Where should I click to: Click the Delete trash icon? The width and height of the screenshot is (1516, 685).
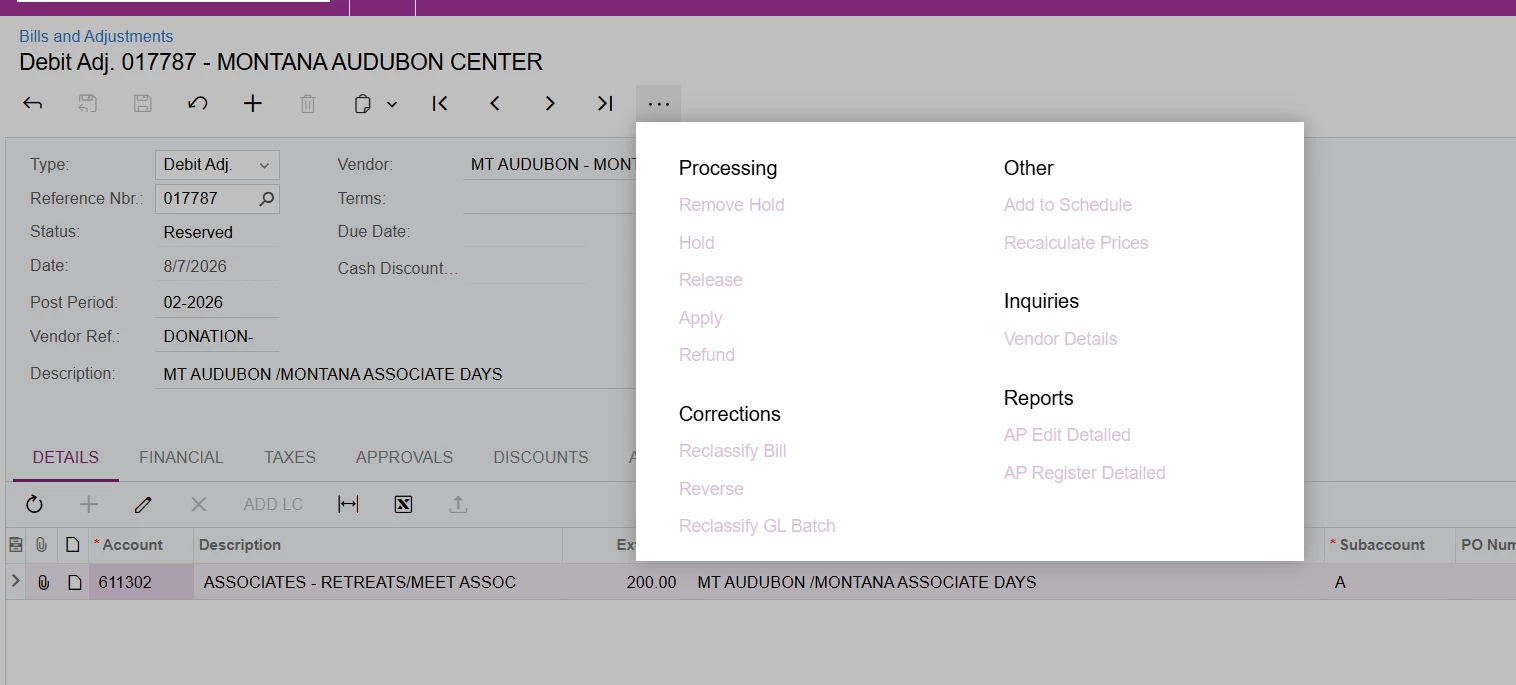click(308, 103)
